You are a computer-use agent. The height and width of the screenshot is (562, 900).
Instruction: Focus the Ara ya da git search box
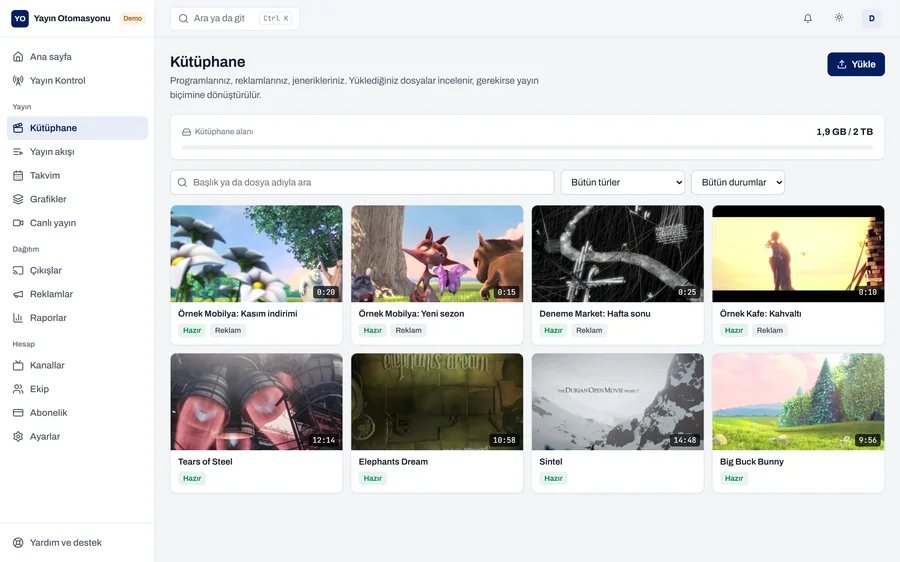coord(234,18)
